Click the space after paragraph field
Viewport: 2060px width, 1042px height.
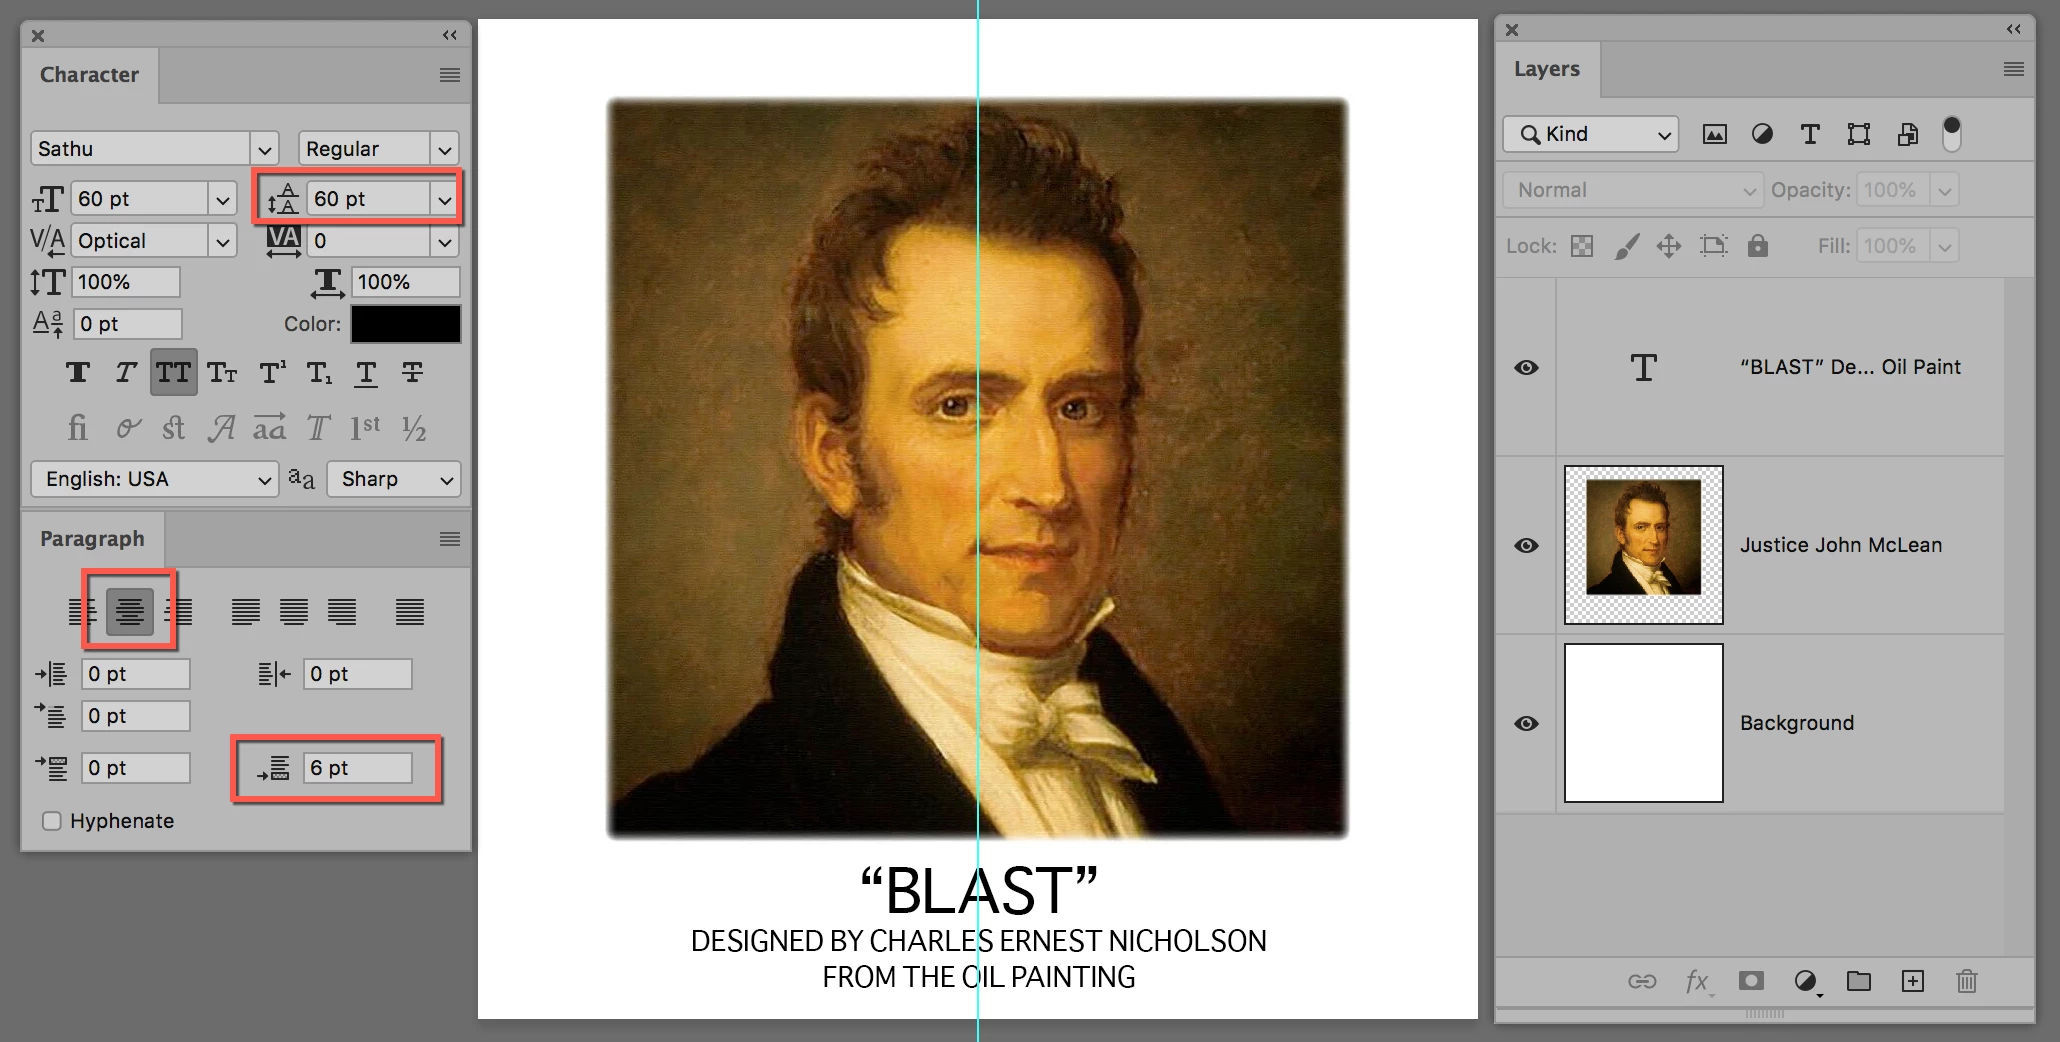[359, 768]
